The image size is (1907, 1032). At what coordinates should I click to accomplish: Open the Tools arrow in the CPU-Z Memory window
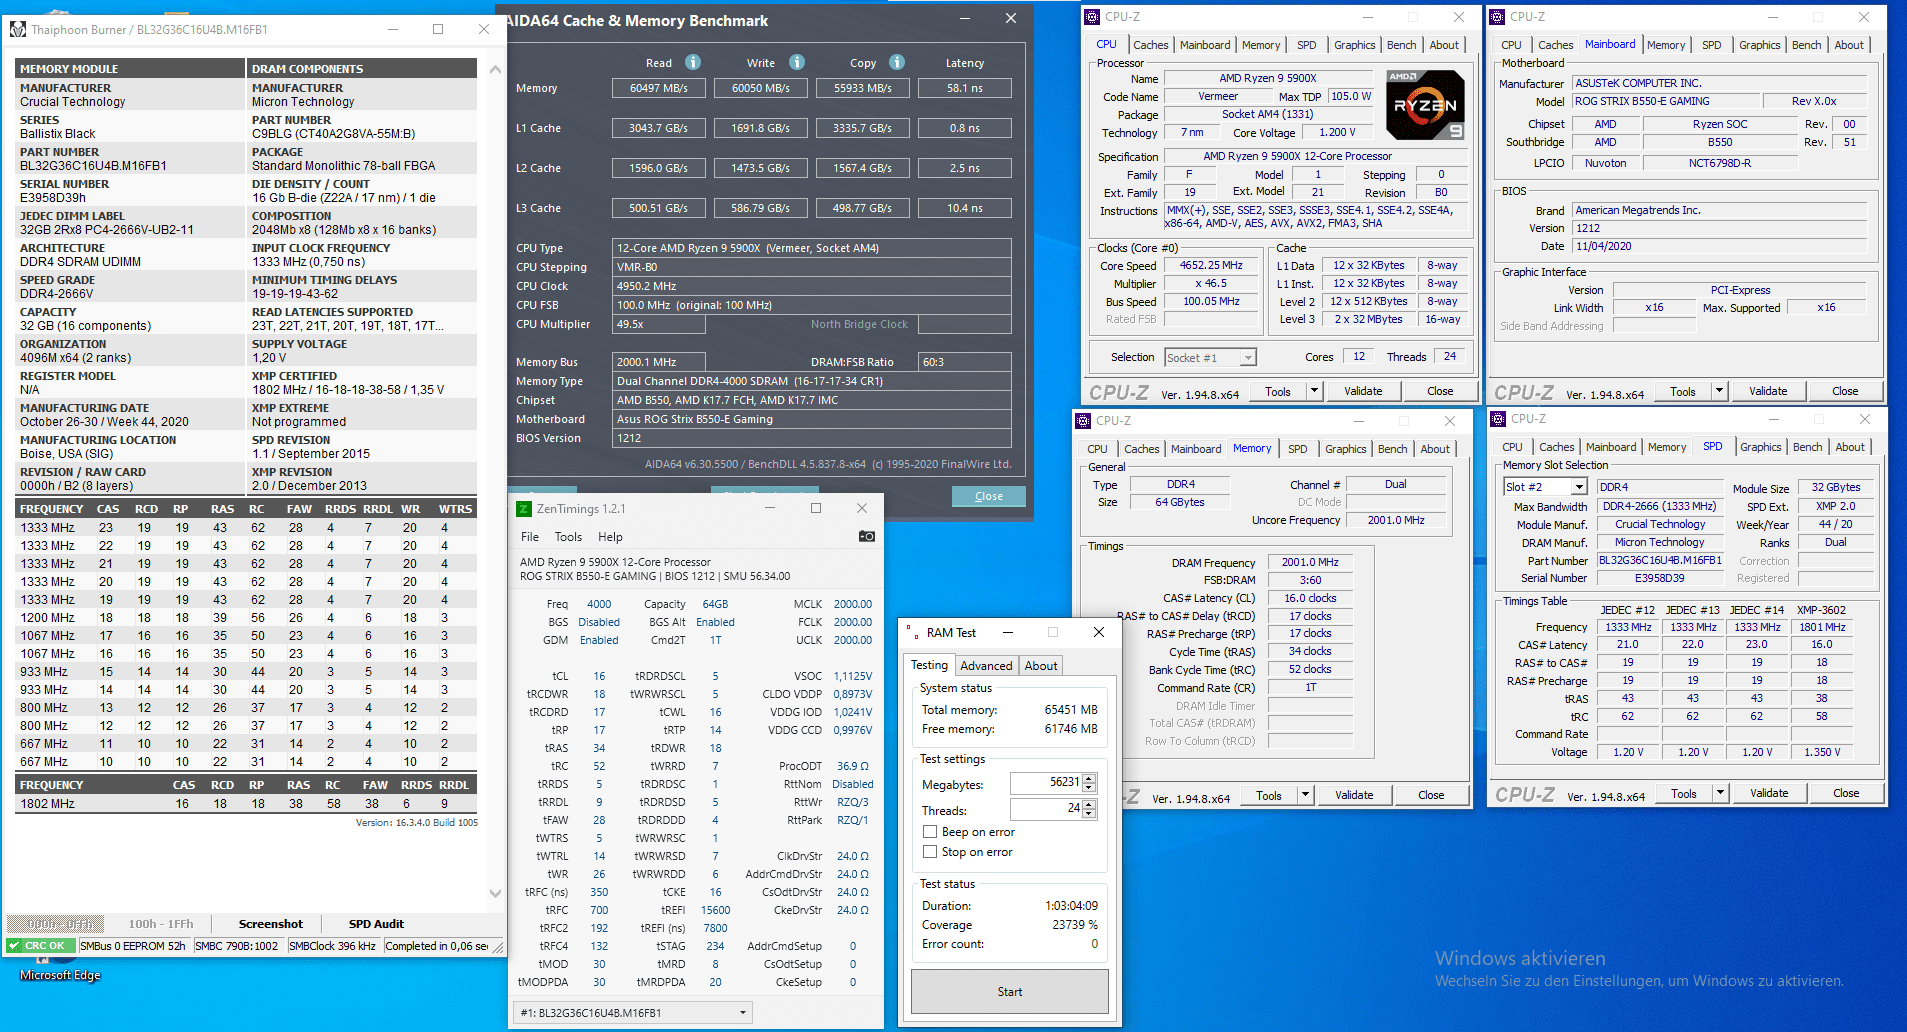coord(1305,795)
